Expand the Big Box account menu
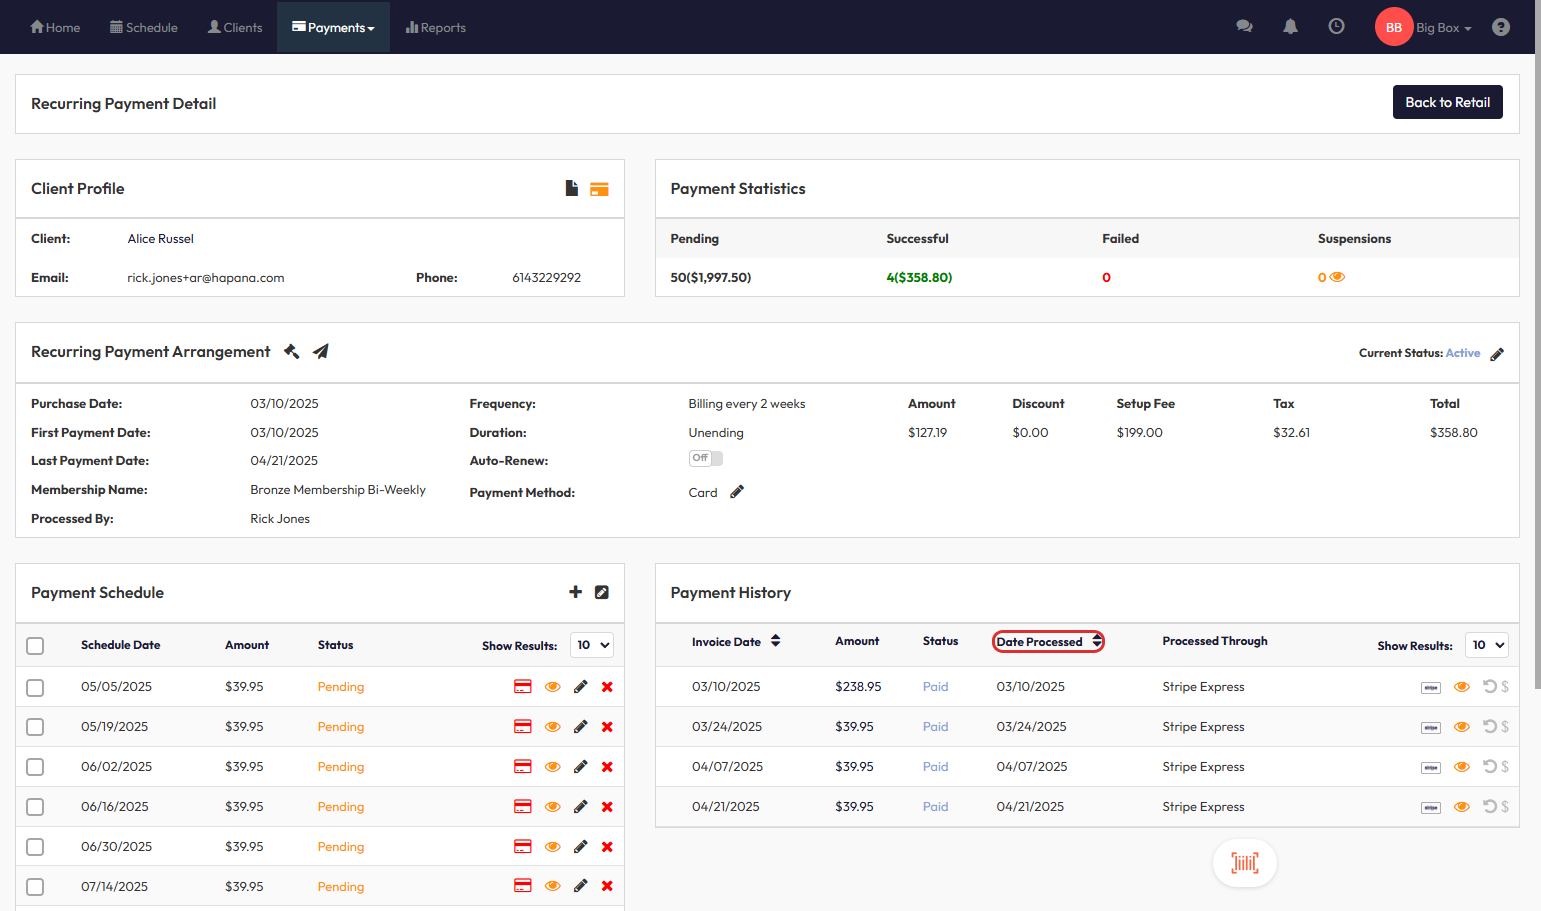1541x911 pixels. (1443, 28)
